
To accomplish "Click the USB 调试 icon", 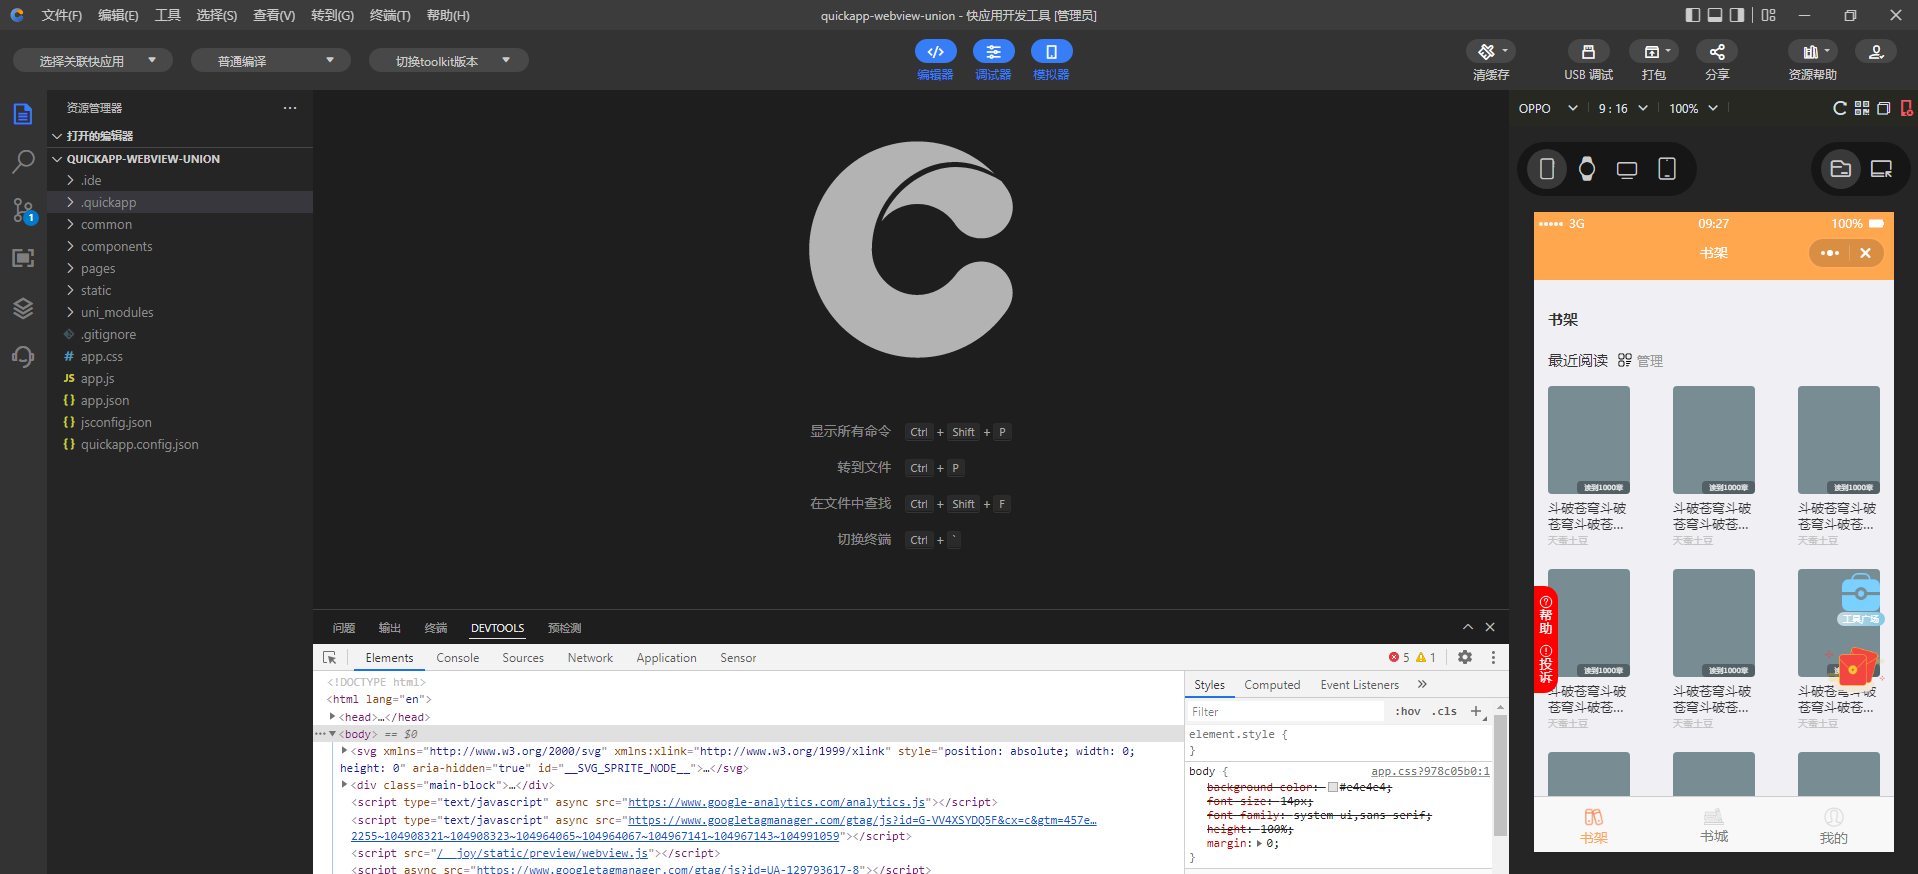I will click(x=1588, y=52).
